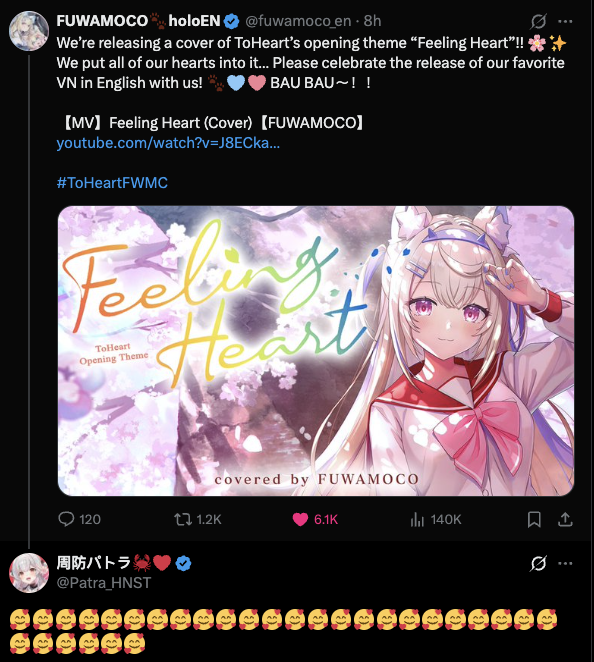Open Patra's profile avatar
The height and width of the screenshot is (662, 594).
tap(29, 573)
